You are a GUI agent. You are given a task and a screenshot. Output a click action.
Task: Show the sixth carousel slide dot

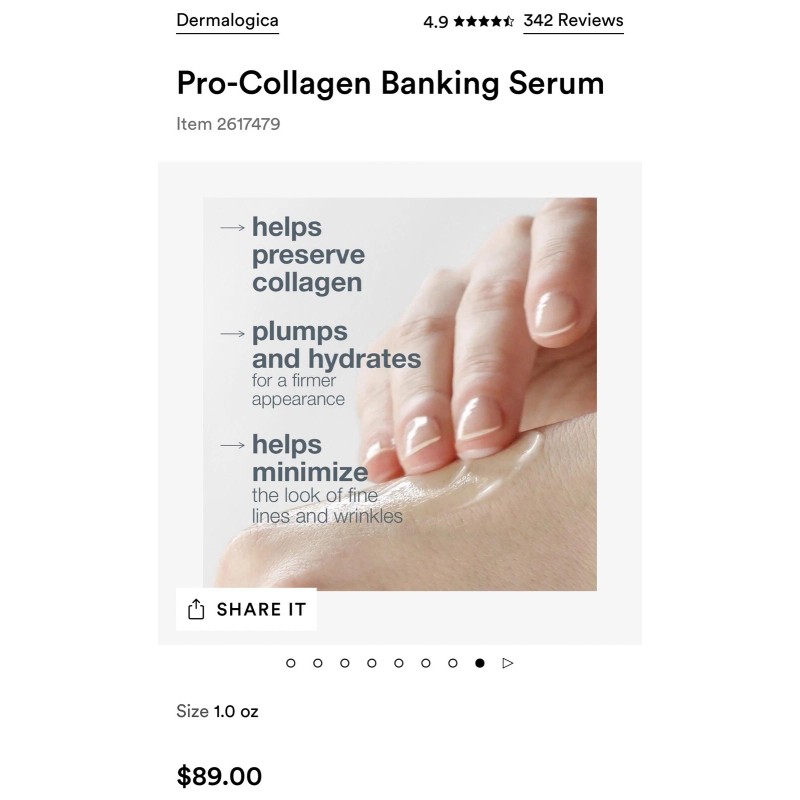[426, 662]
